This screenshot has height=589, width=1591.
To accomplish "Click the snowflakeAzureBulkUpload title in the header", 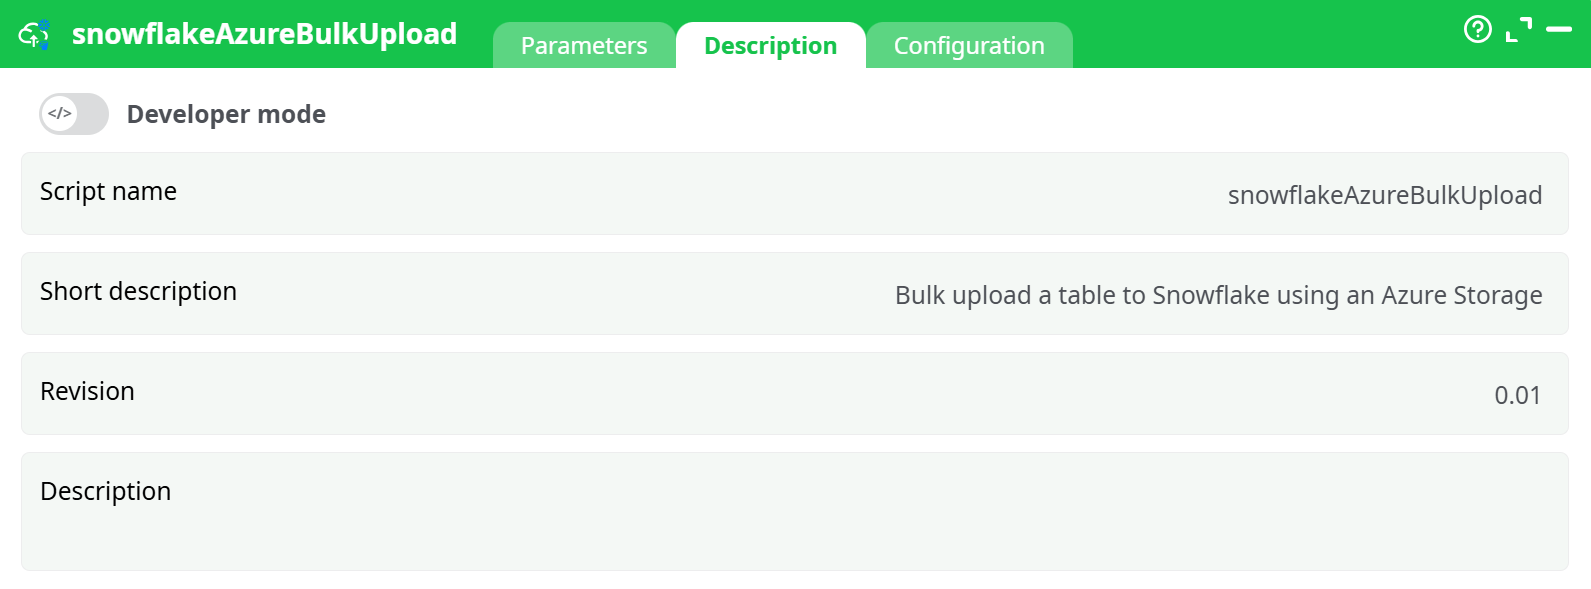I will 264,33.
